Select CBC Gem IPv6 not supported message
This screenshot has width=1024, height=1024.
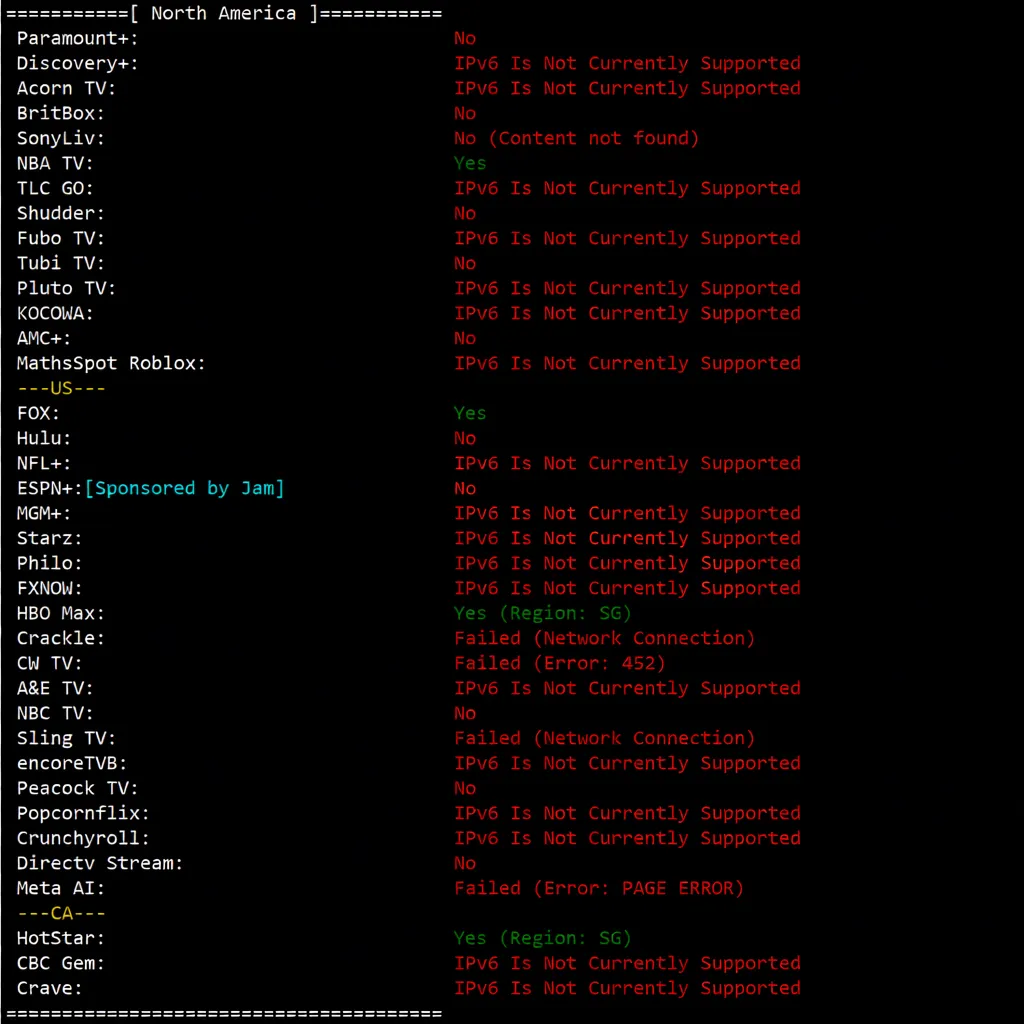click(627, 963)
